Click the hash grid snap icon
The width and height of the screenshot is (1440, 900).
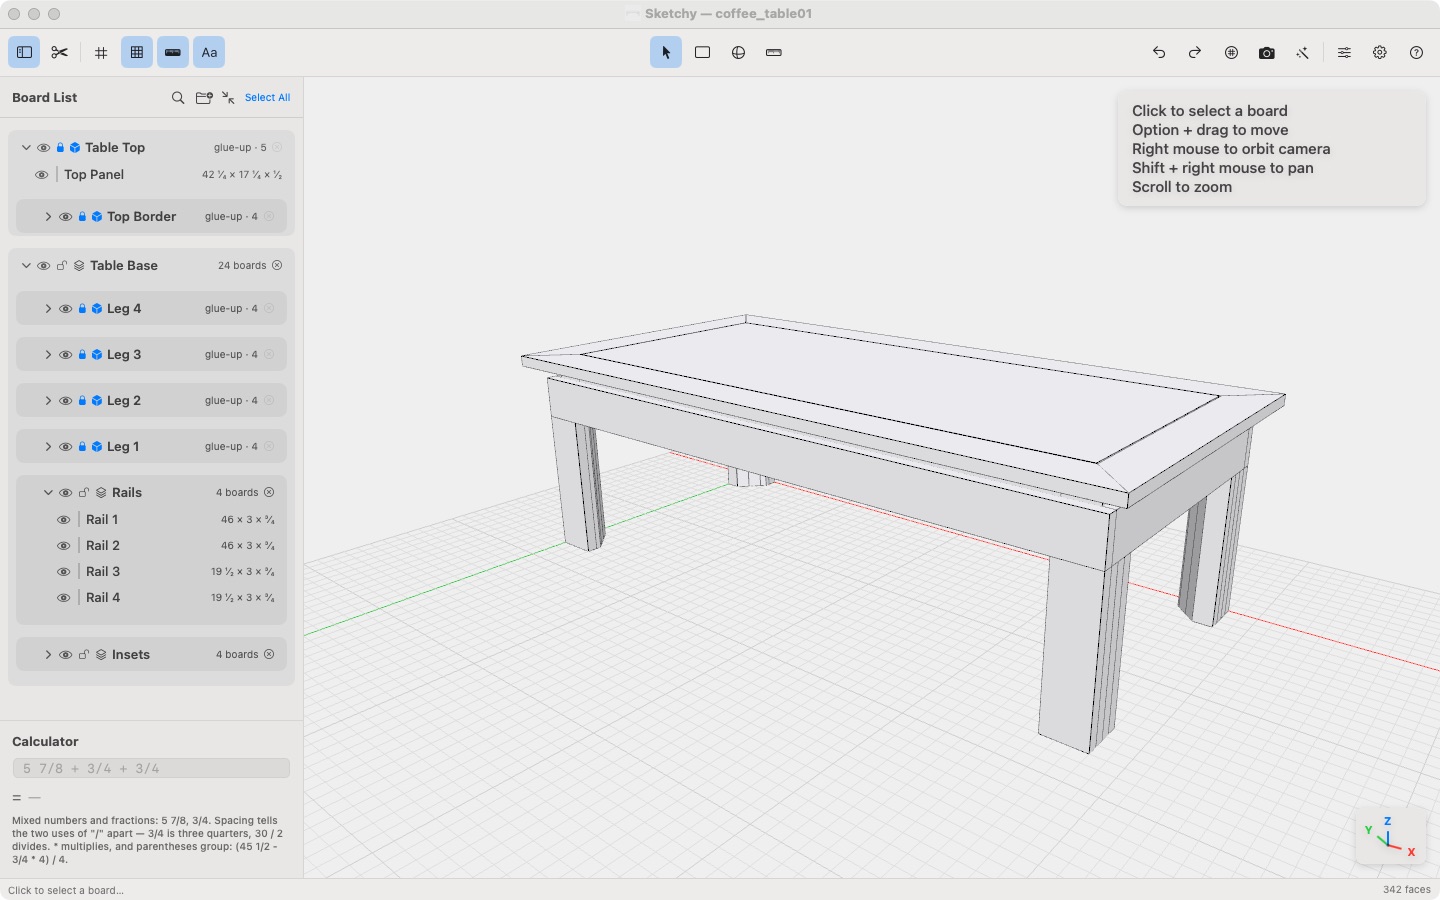point(101,52)
